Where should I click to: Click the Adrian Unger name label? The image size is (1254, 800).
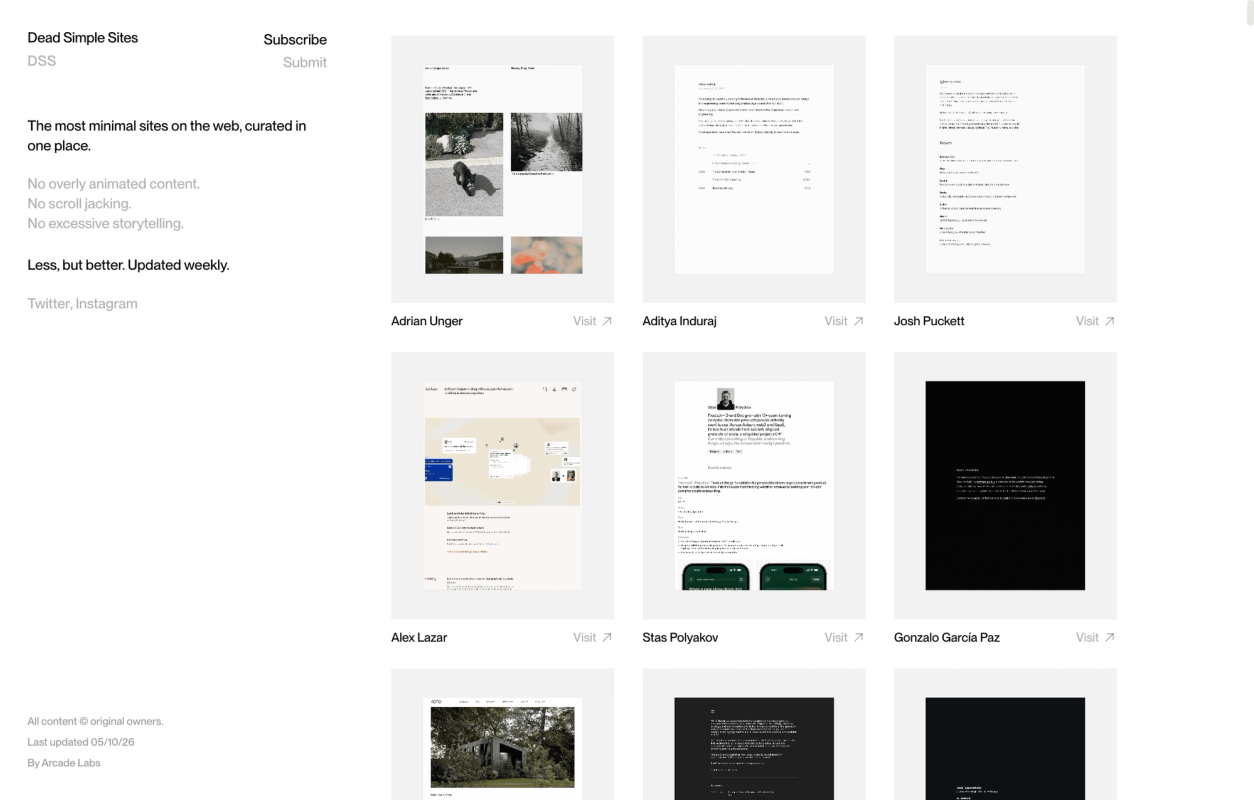pos(427,321)
